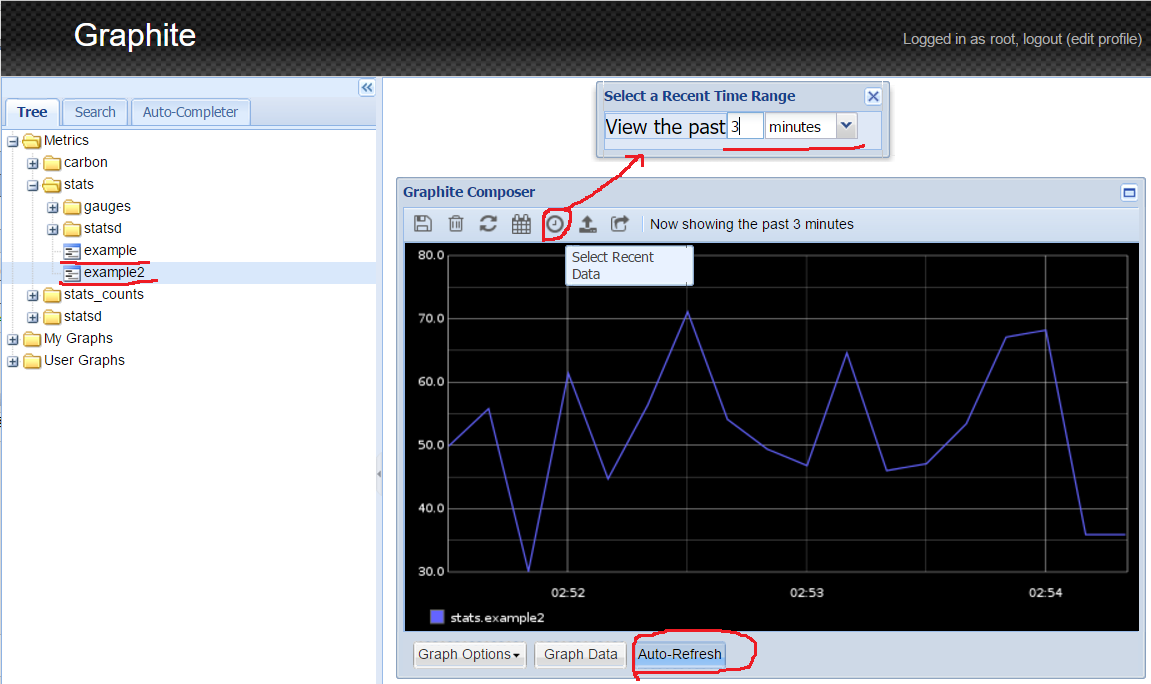Click the upload graph icon
The width and height of the screenshot is (1151, 684).
(x=587, y=224)
